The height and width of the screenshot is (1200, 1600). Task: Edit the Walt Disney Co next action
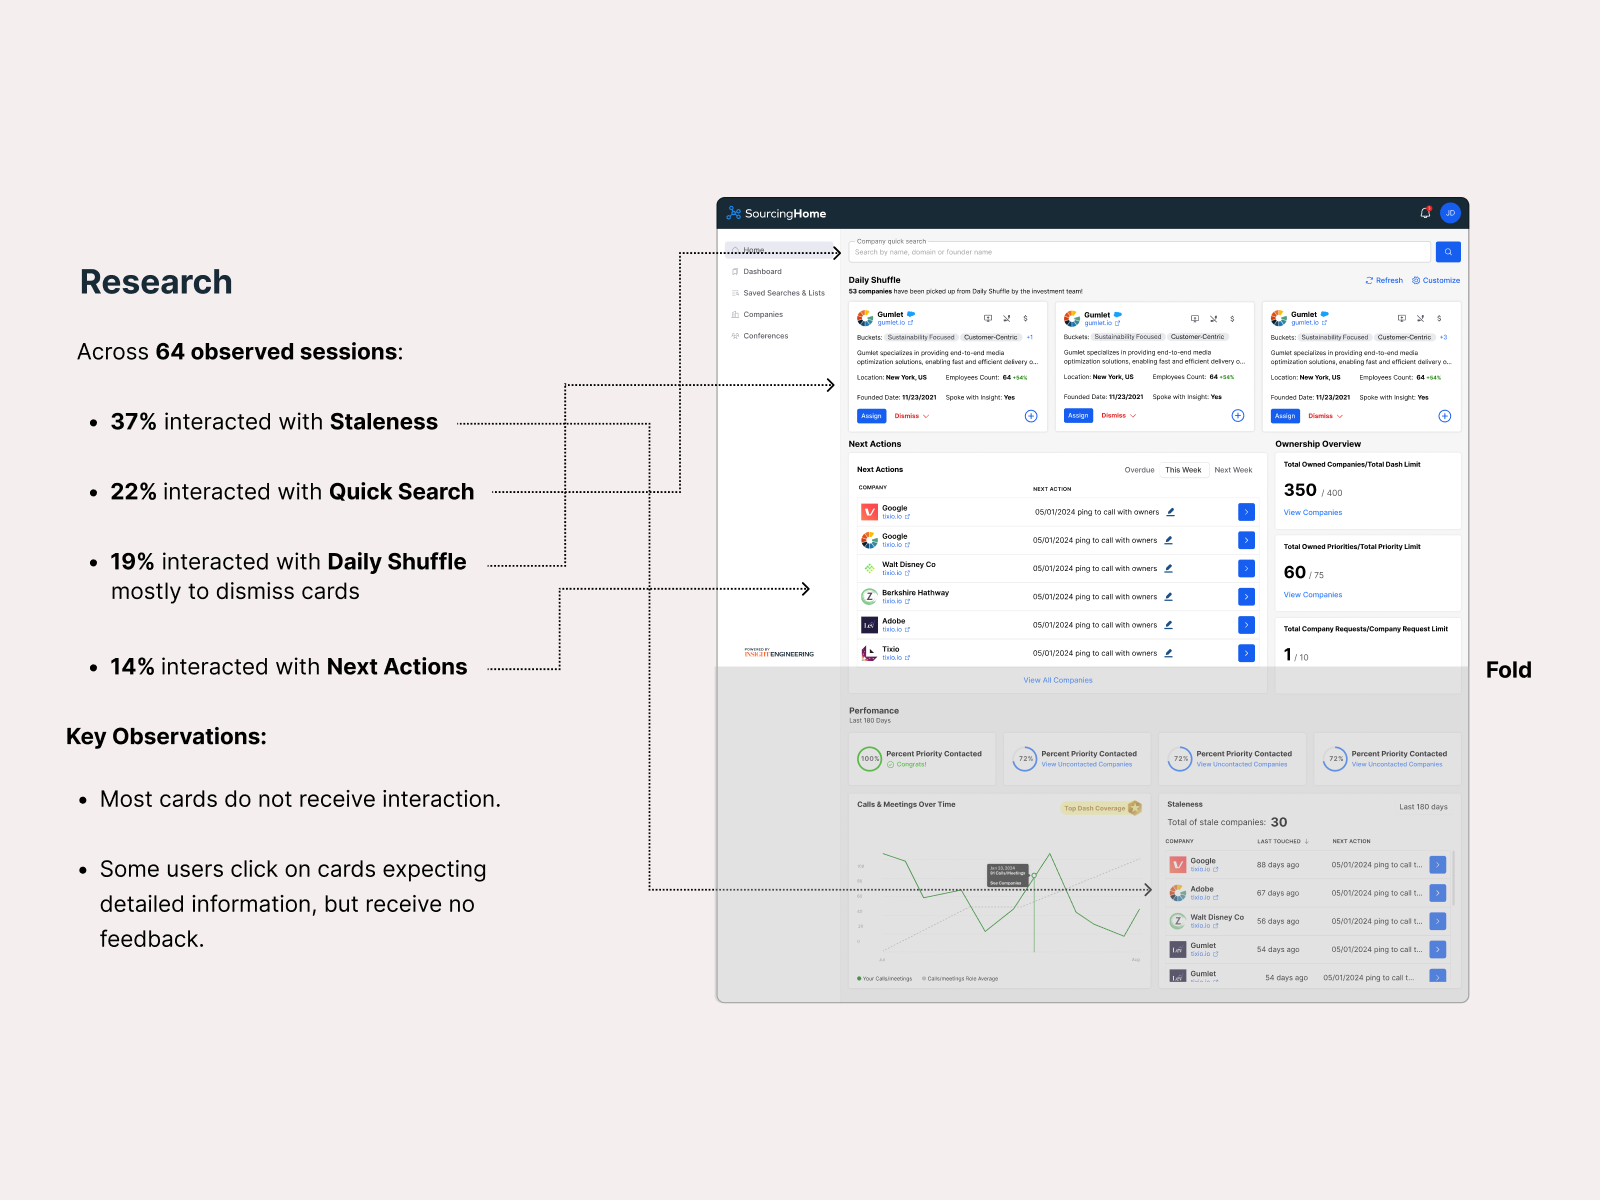[1169, 568]
